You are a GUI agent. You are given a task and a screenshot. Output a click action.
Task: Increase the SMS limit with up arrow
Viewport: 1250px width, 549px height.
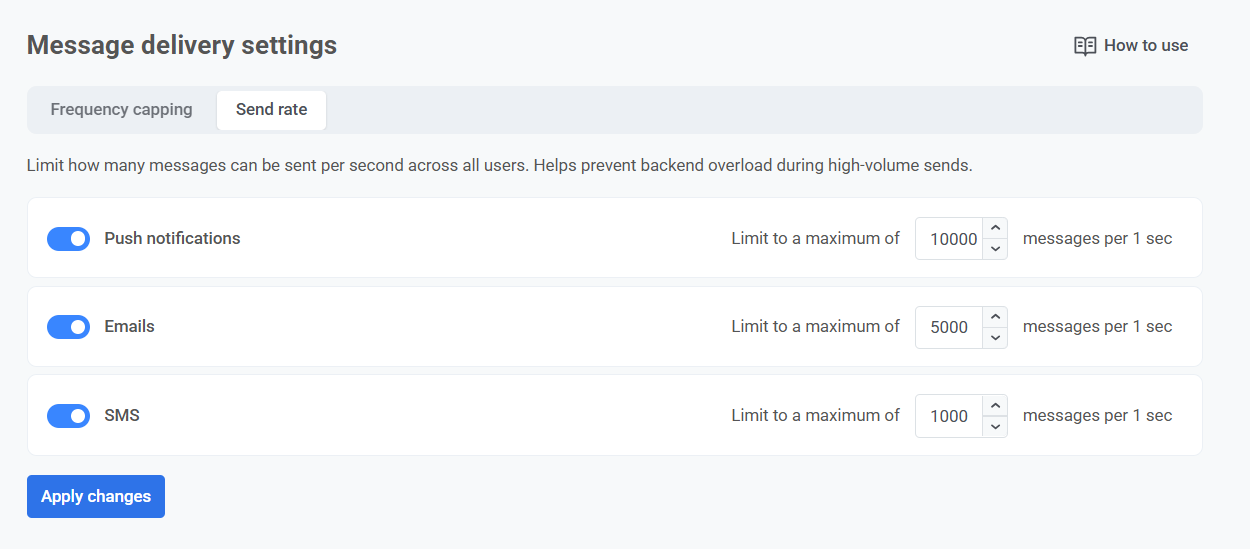point(995,406)
